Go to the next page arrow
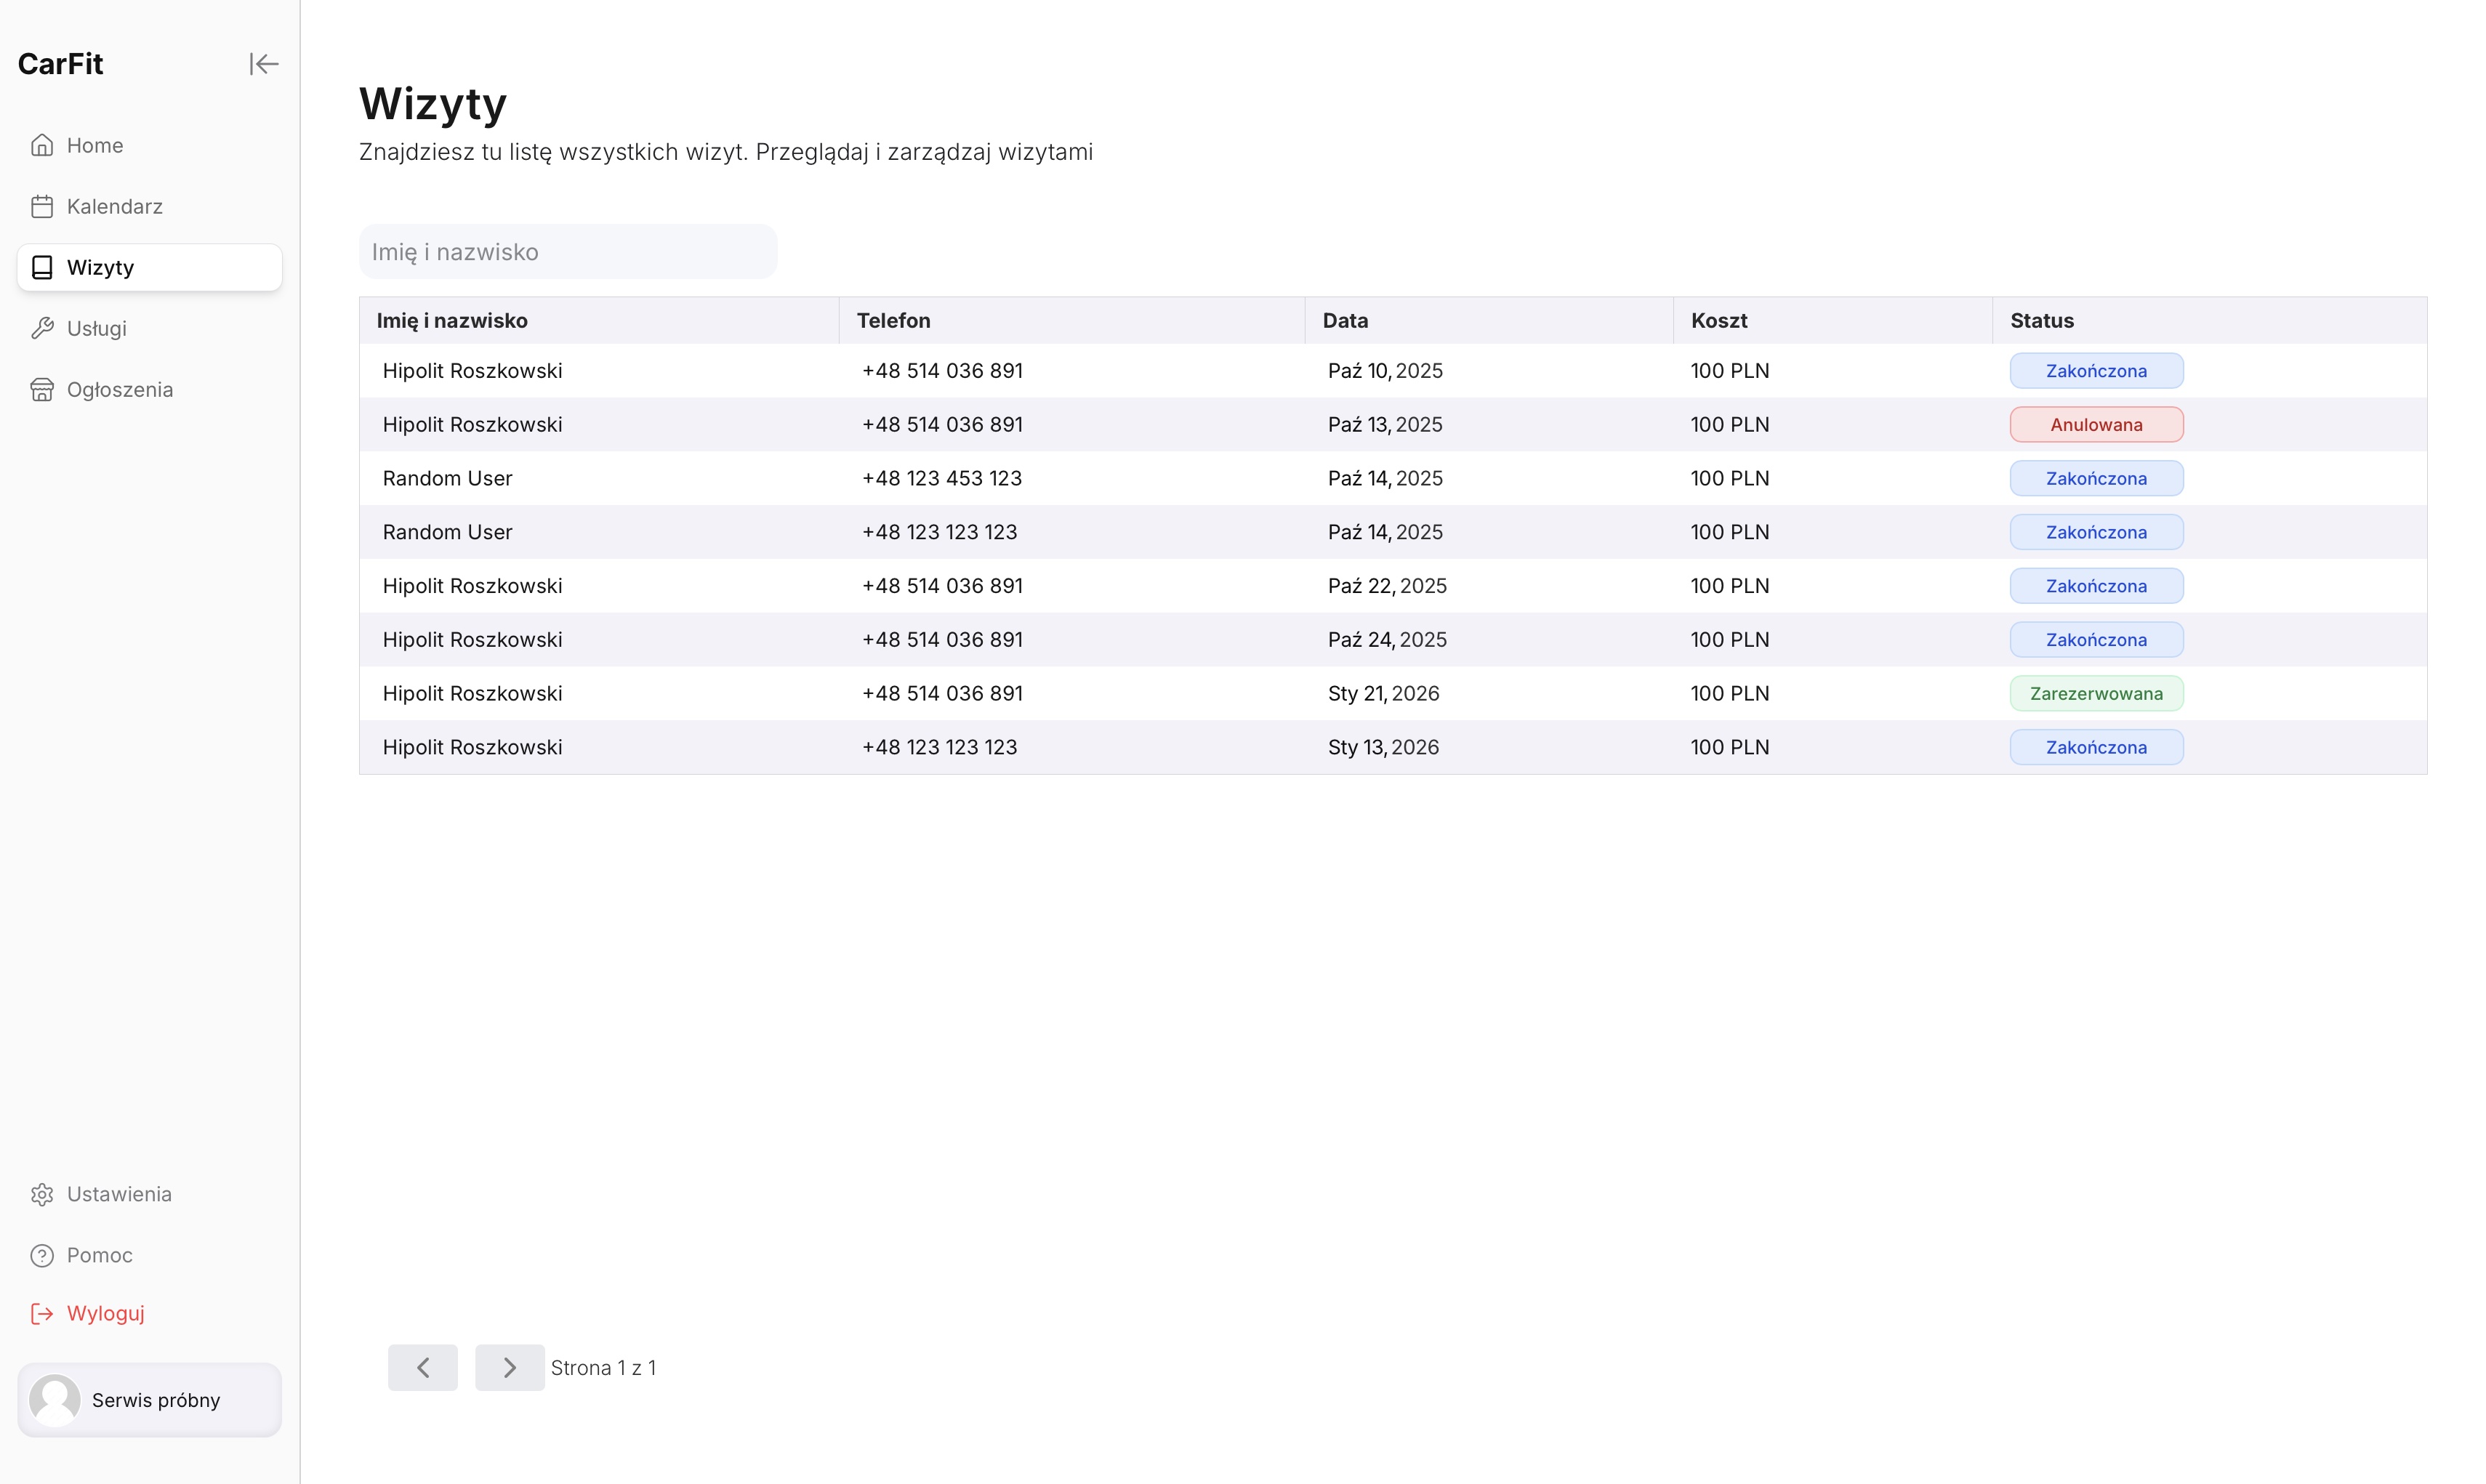This screenshot has width=2486, height=1484. tap(509, 1367)
